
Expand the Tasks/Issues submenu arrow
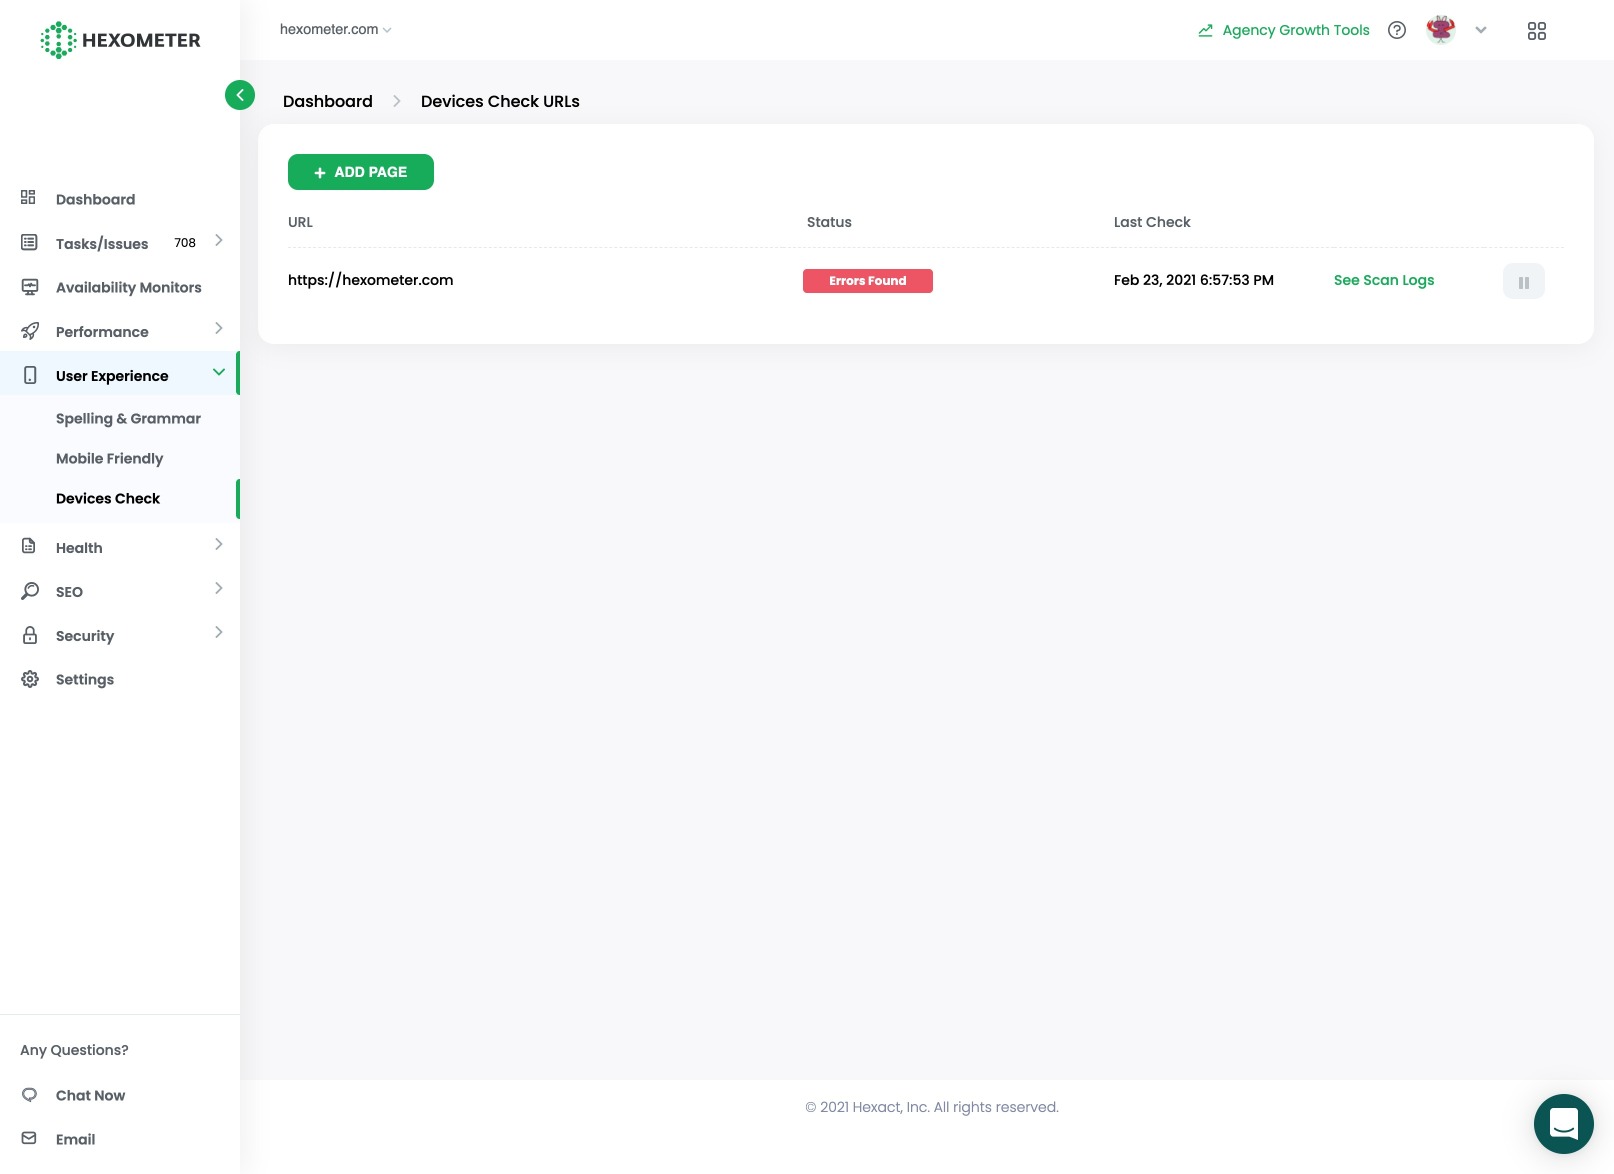pyautogui.click(x=218, y=240)
